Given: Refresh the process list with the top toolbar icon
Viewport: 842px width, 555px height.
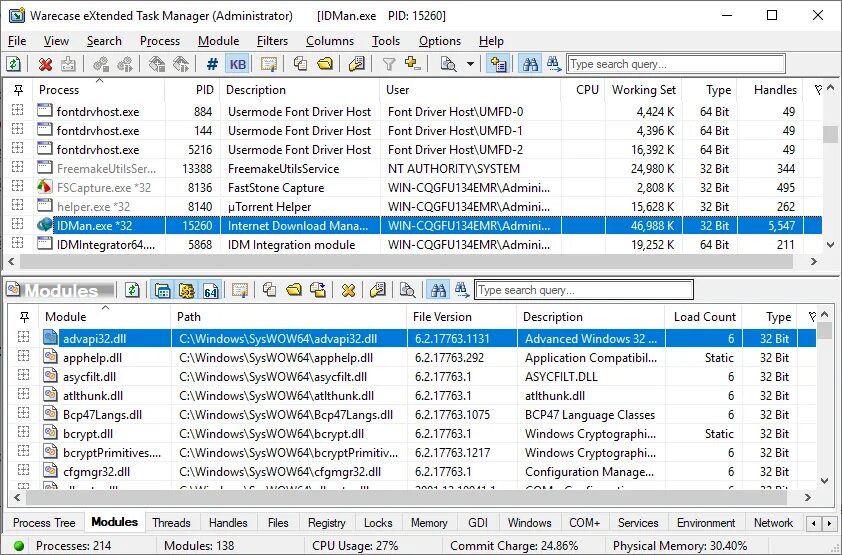Looking at the screenshot, I should 14,64.
